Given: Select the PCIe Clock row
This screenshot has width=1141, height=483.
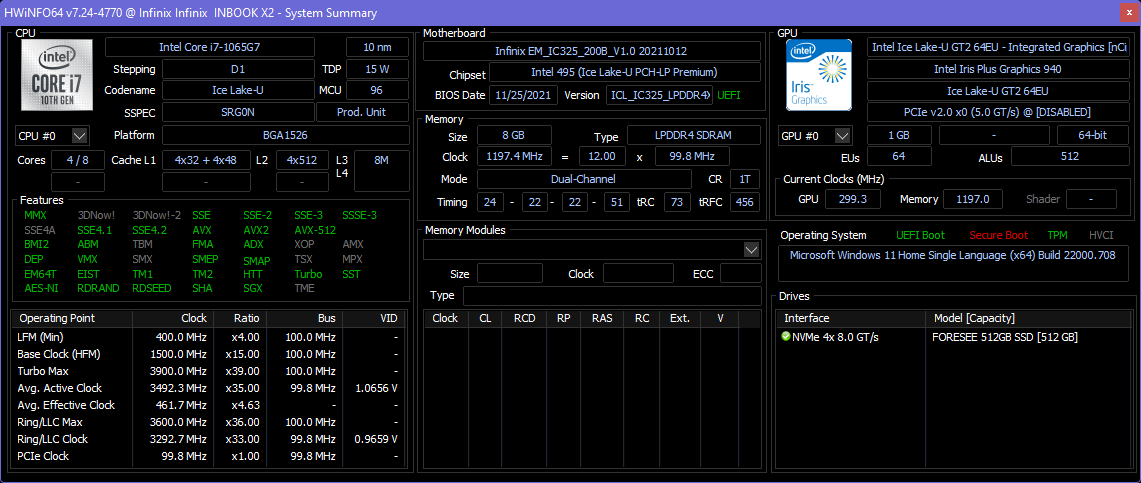Looking at the screenshot, I should click(210, 456).
